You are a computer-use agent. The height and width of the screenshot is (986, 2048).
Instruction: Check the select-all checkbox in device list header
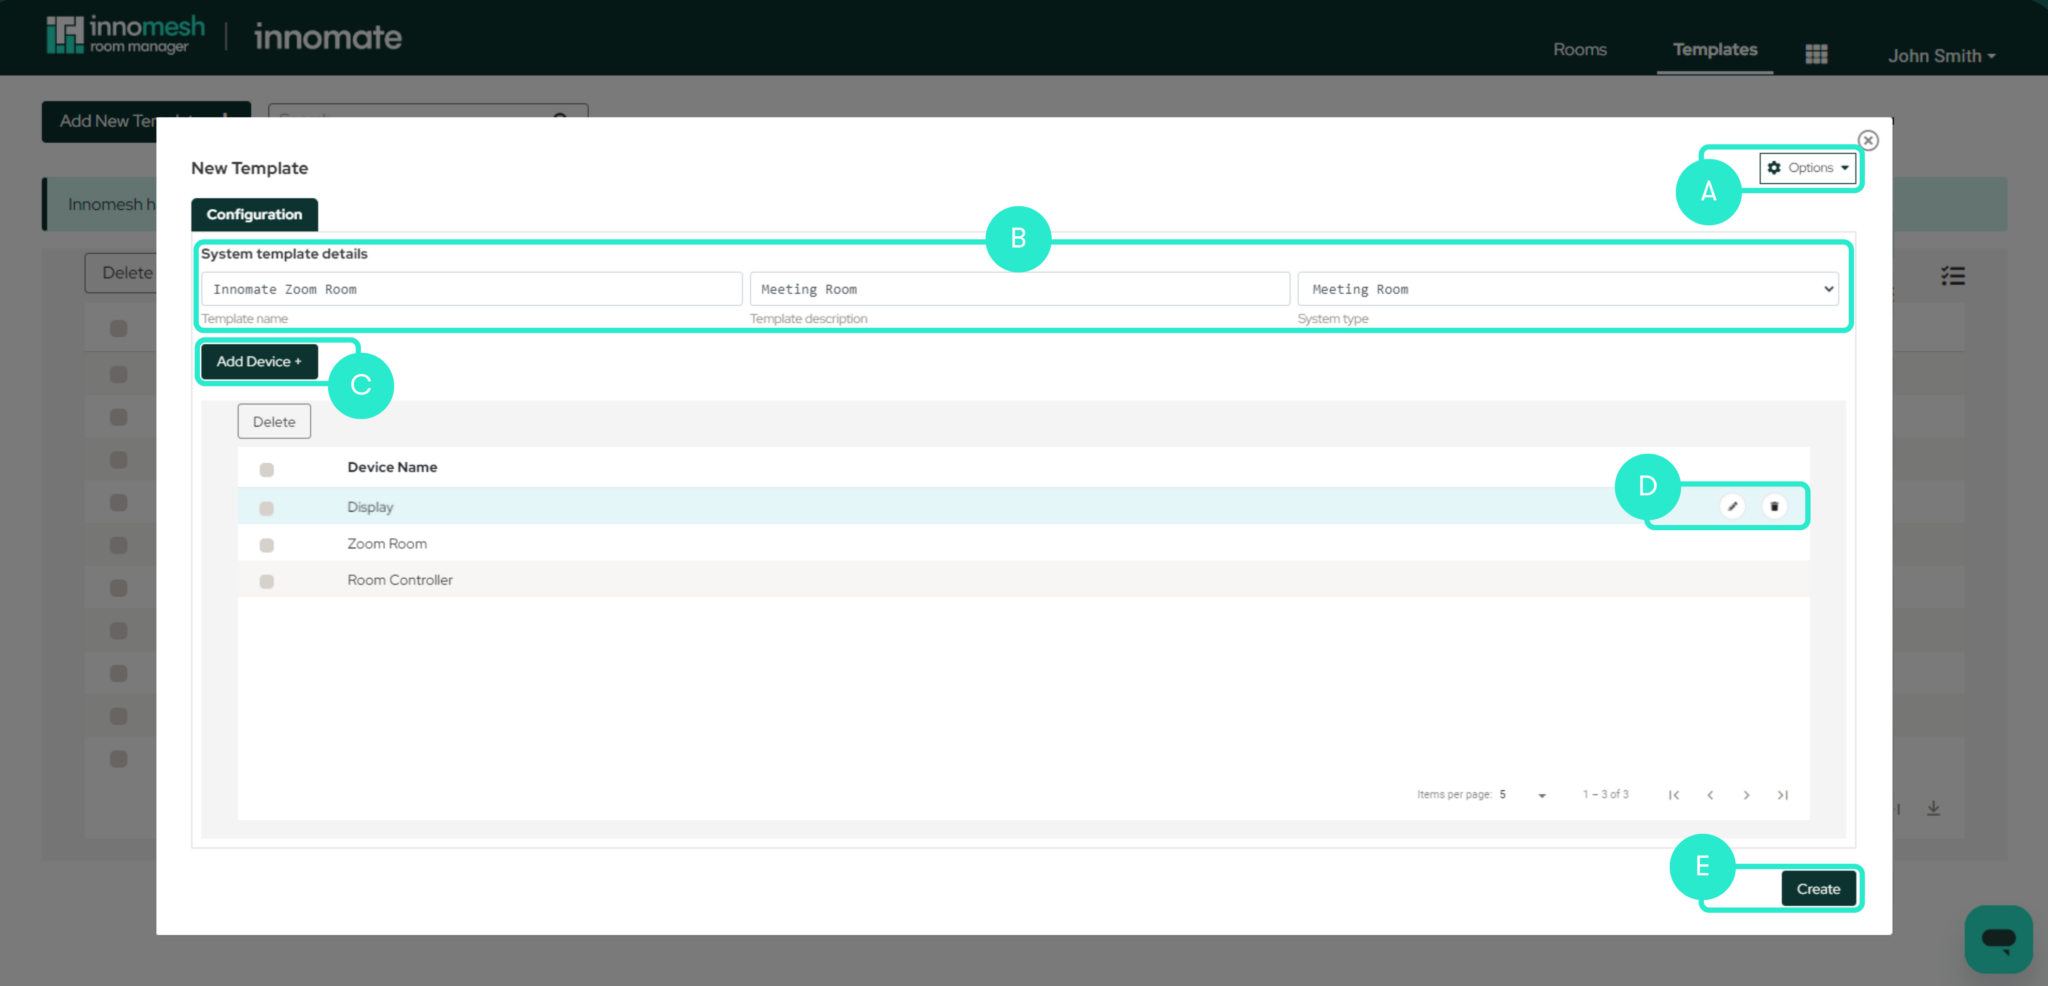click(x=266, y=468)
